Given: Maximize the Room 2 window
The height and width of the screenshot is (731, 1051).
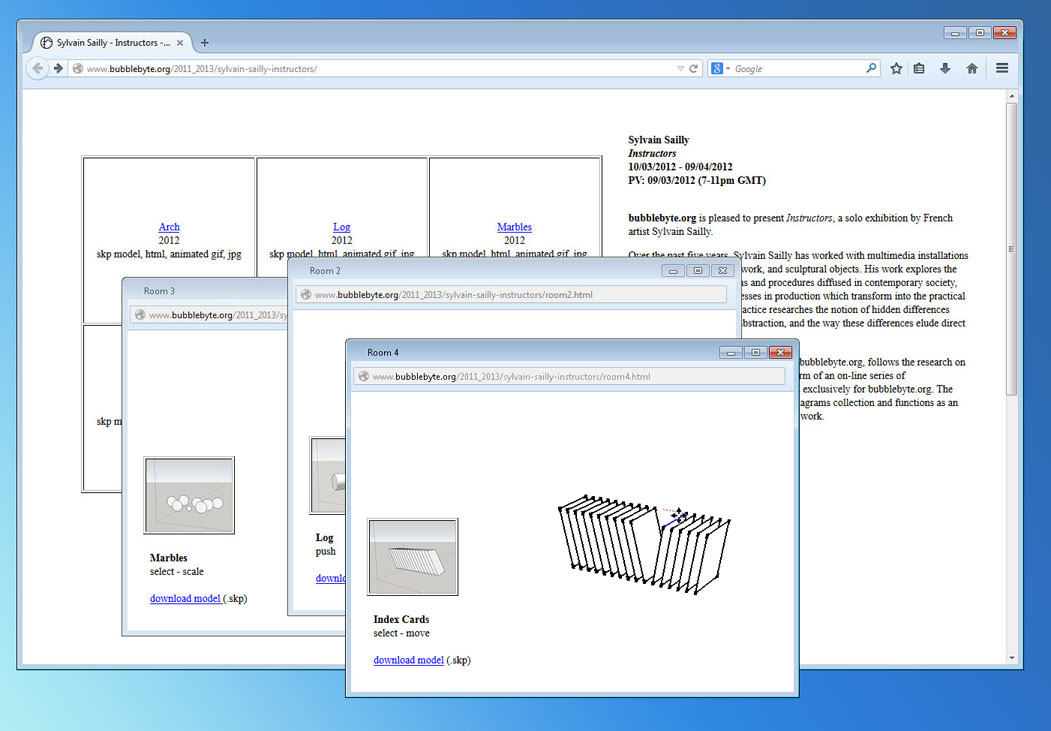Looking at the screenshot, I should pos(698,271).
